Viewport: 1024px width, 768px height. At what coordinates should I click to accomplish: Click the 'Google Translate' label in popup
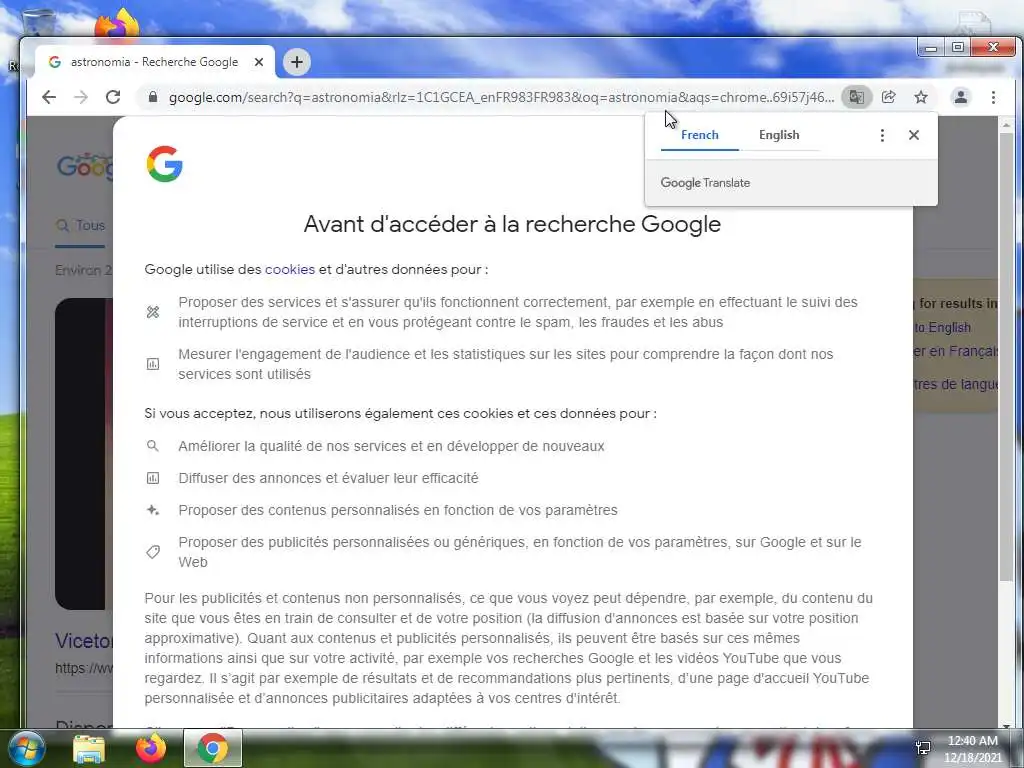pyautogui.click(x=705, y=183)
